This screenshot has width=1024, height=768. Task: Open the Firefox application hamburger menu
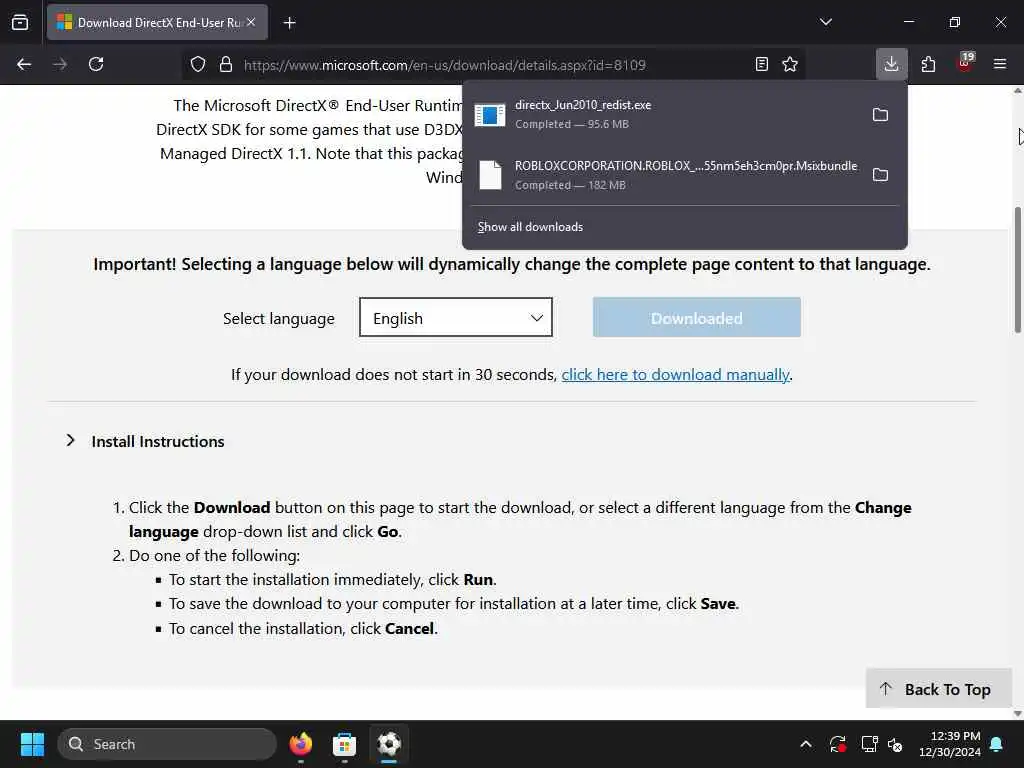click(x=1000, y=64)
